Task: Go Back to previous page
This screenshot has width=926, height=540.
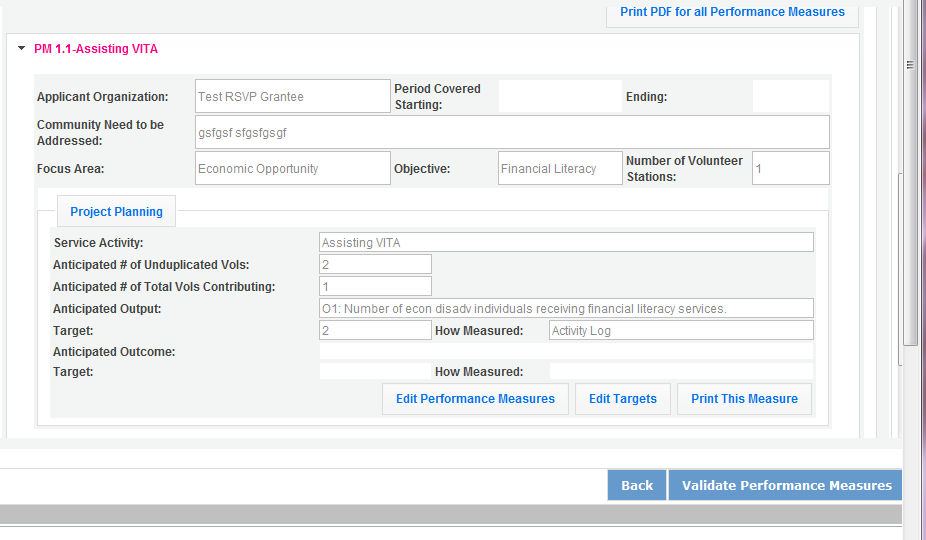Action: pyautogui.click(x=637, y=485)
